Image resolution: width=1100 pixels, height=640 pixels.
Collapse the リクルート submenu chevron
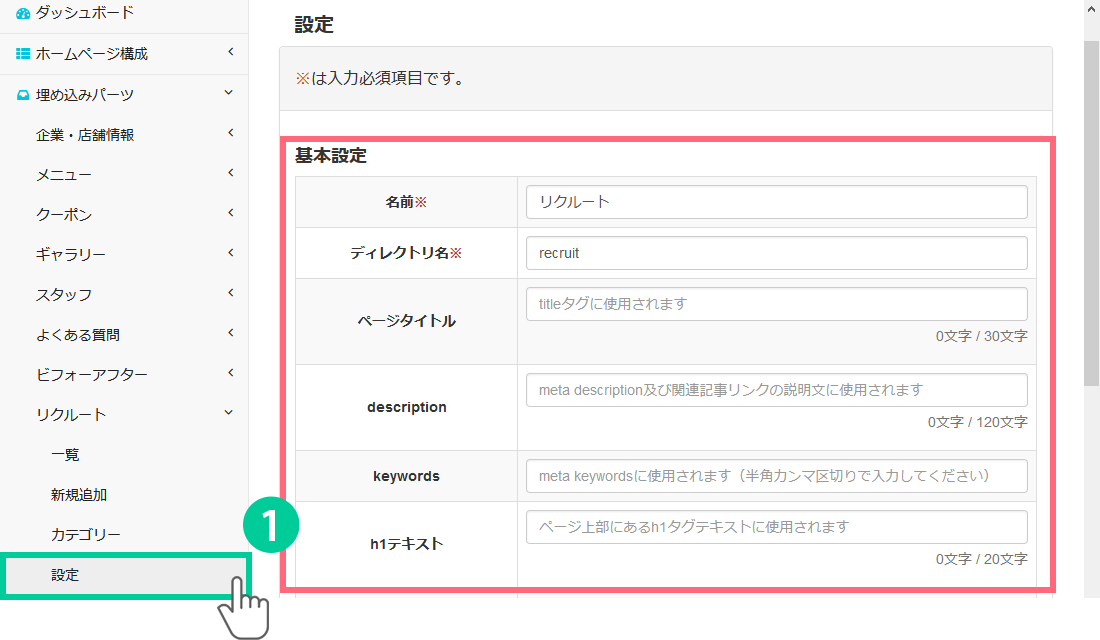point(229,413)
